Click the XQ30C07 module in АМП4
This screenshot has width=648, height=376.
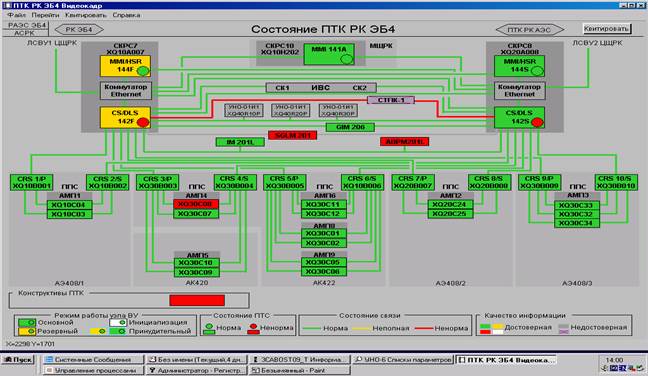tap(195, 214)
